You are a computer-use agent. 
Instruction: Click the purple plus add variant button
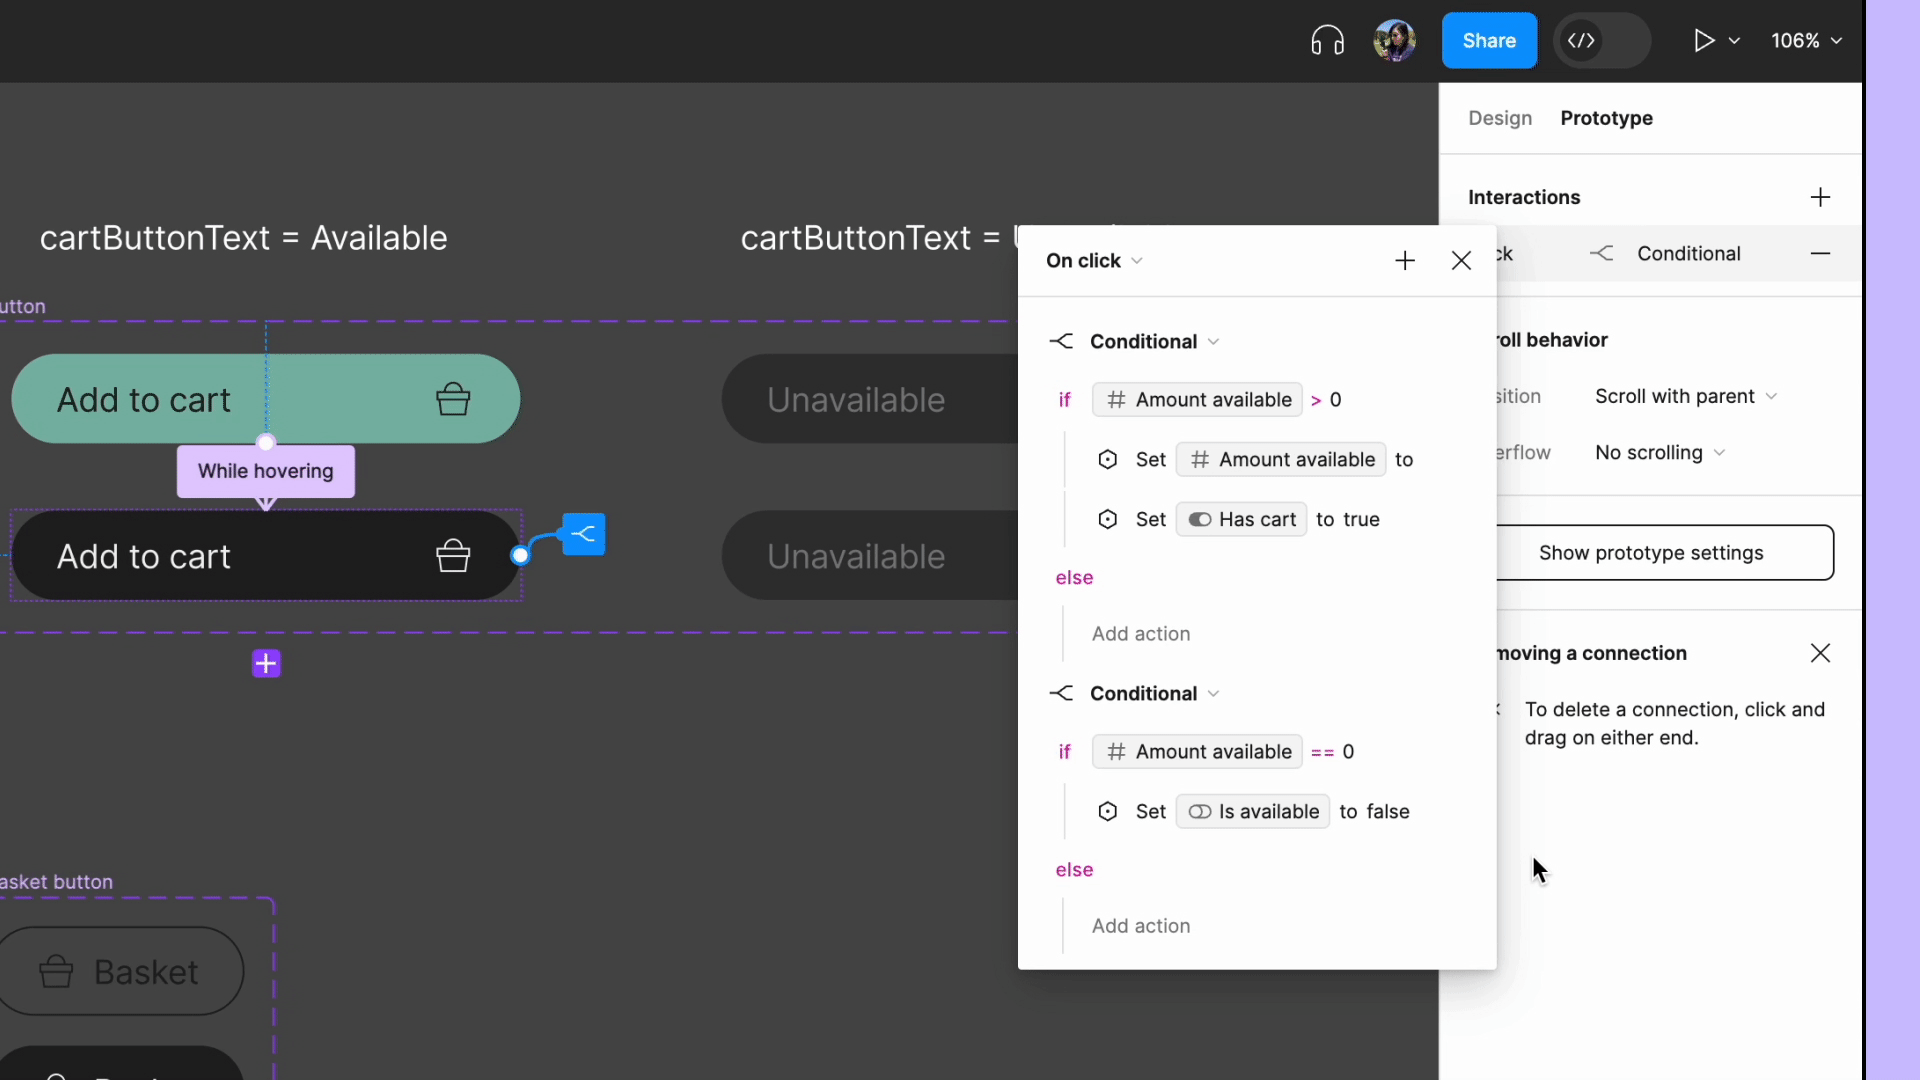pos(266,664)
